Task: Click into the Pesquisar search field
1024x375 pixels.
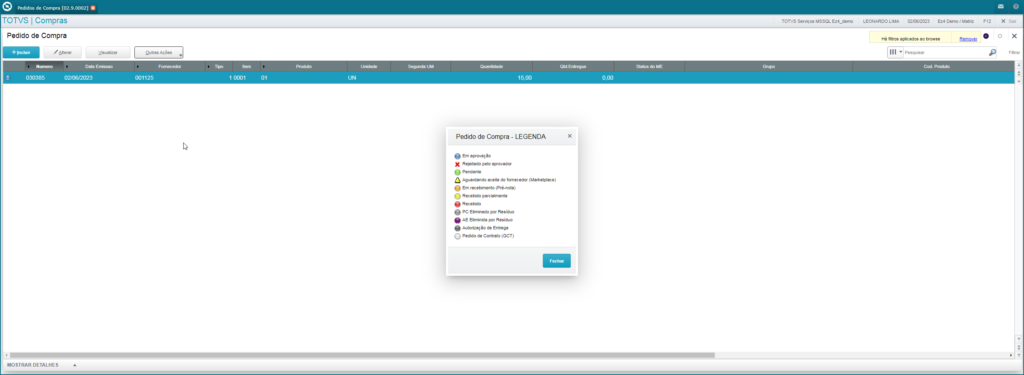Action: tap(946, 52)
